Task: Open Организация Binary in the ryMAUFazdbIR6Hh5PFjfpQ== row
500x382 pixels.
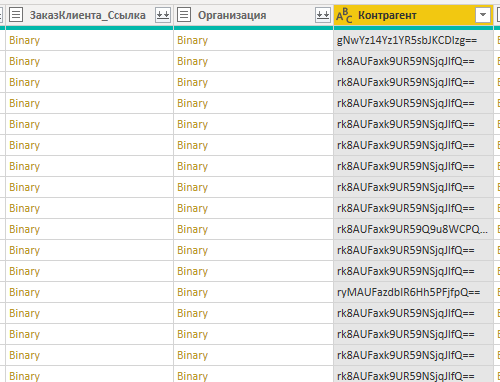Action: (193, 292)
